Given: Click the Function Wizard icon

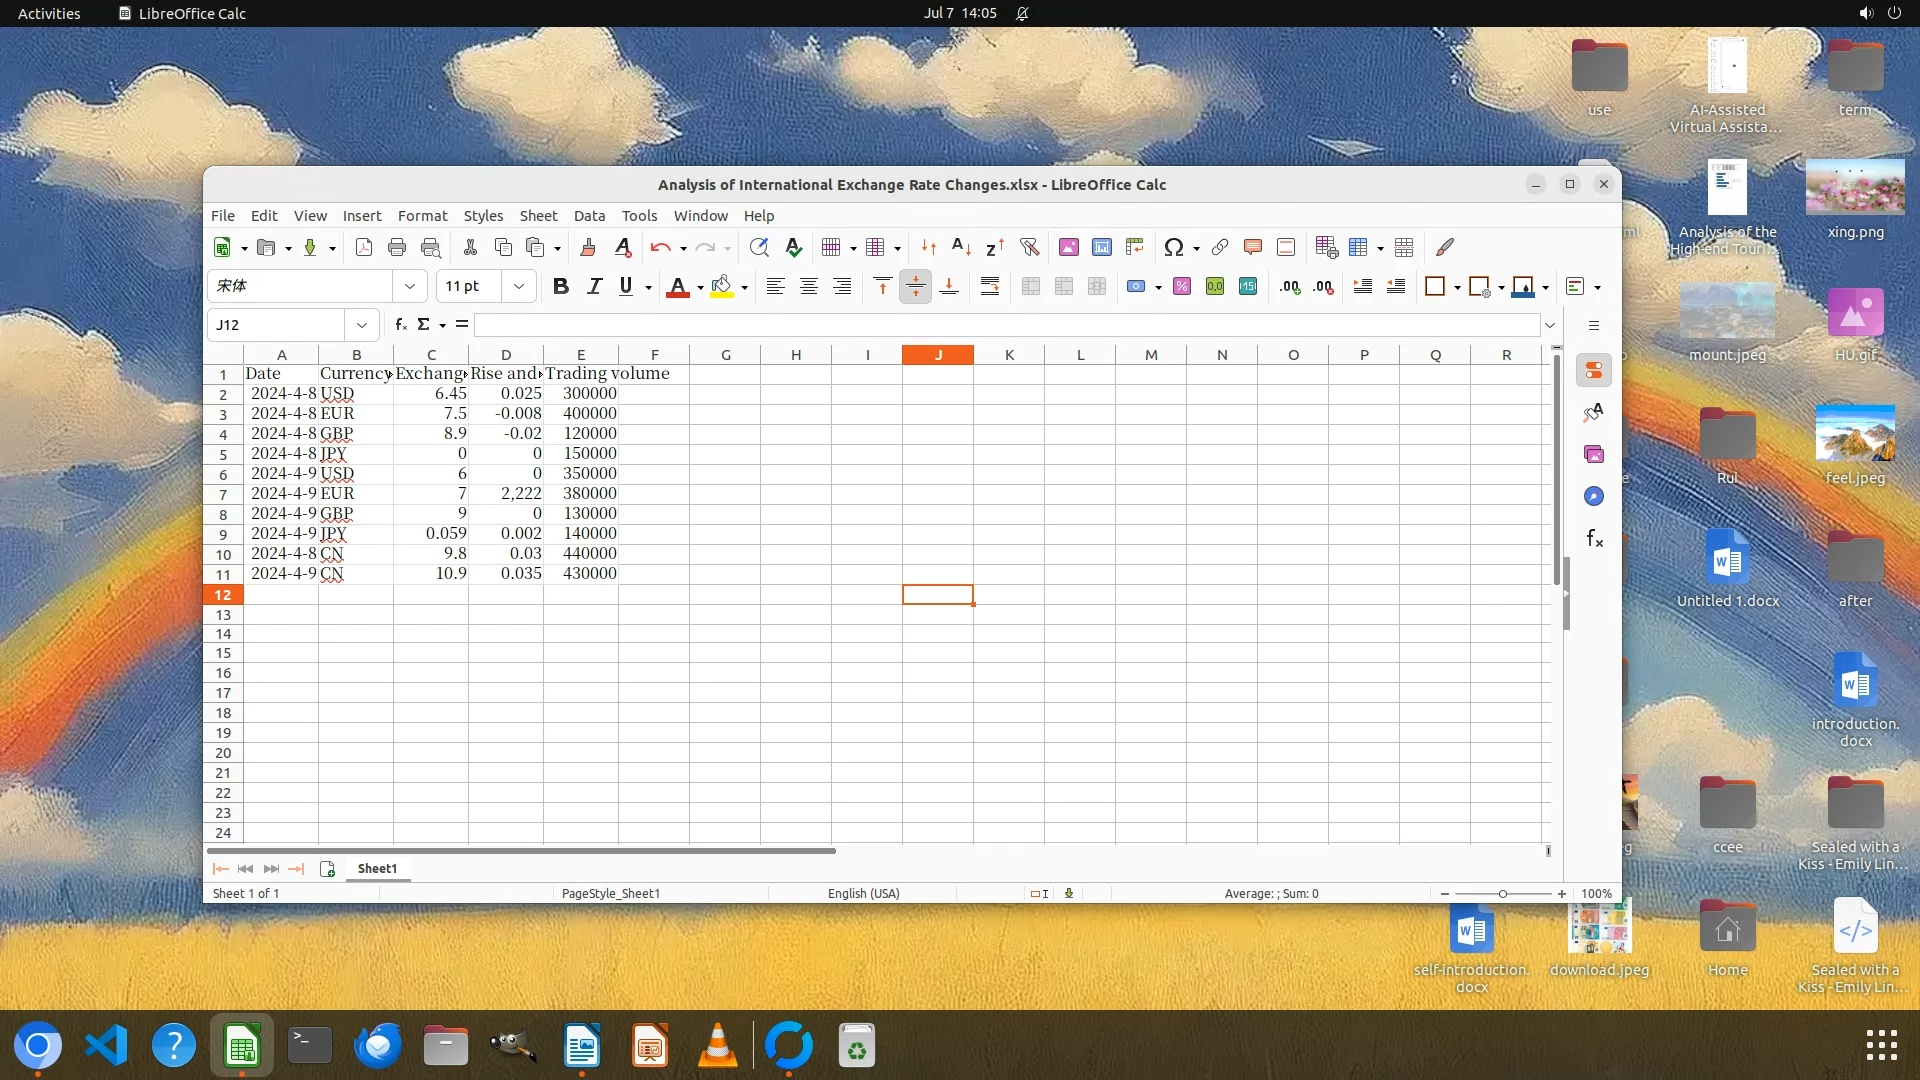Looking at the screenshot, I should pyautogui.click(x=400, y=324).
